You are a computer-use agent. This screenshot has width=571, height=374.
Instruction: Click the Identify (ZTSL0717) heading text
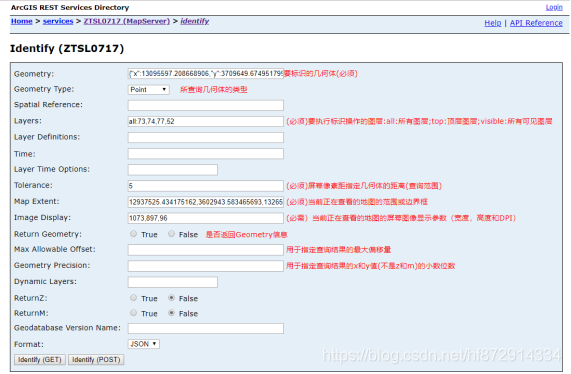click(67, 48)
